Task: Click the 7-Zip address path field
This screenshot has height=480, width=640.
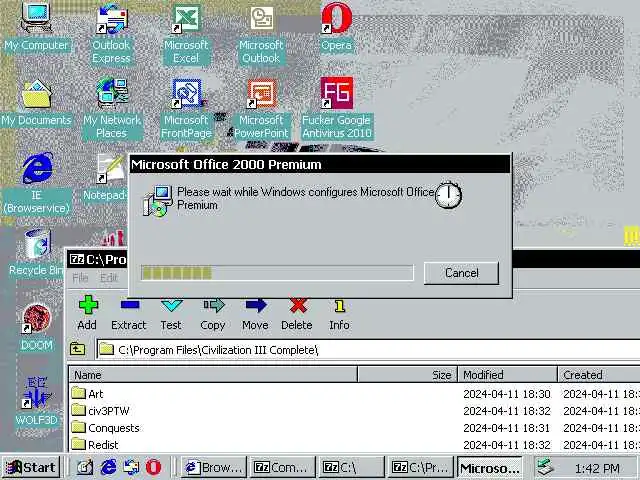Action: click(x=367, y=350)
